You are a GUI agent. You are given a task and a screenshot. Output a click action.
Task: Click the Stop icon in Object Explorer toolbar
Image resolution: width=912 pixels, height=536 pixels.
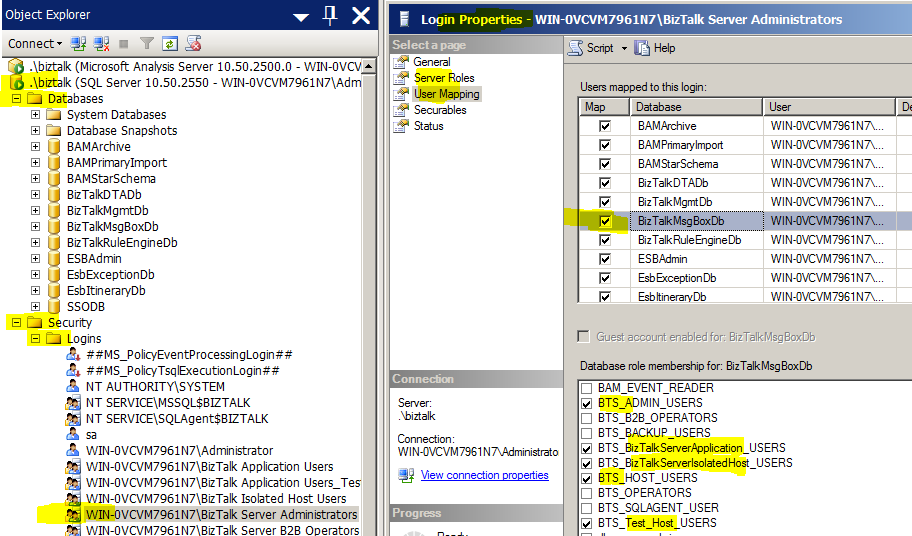tap(123, 44)
